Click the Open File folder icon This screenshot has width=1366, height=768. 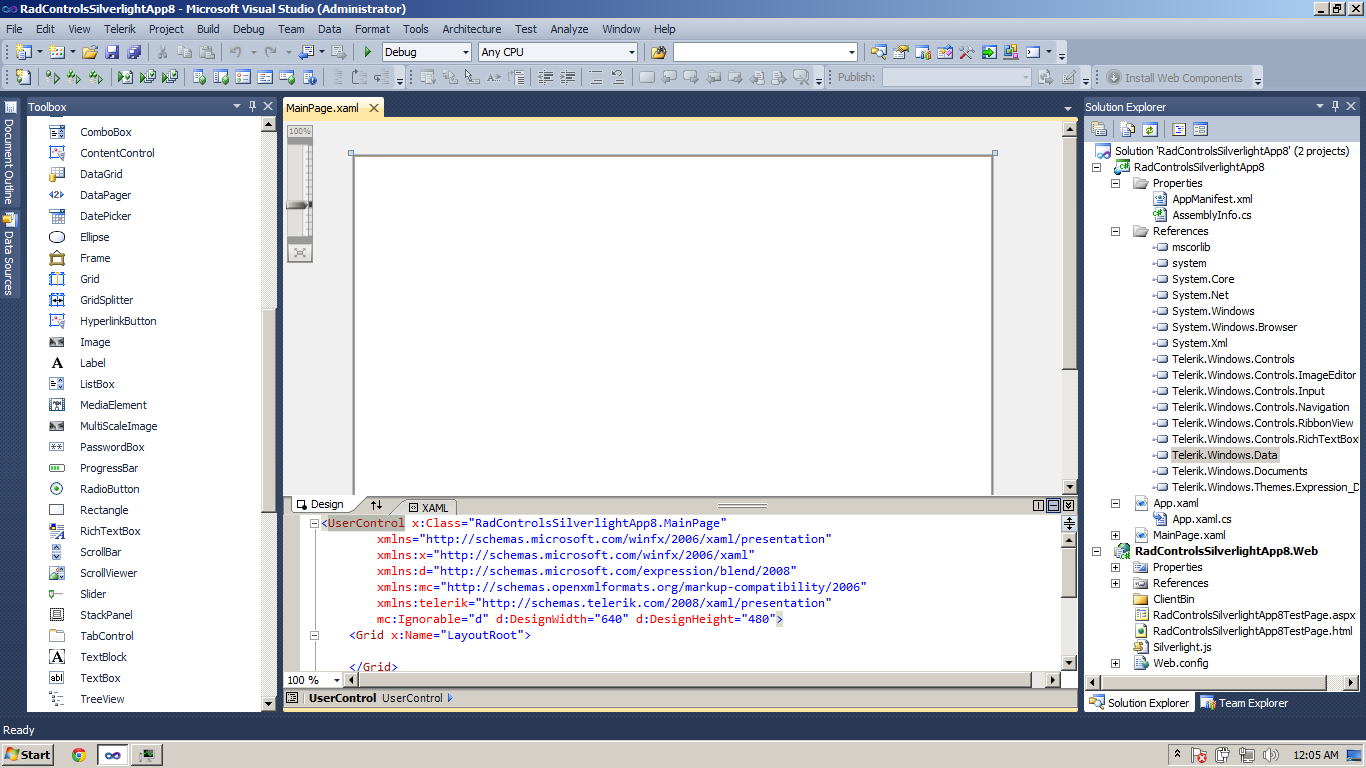90,52
